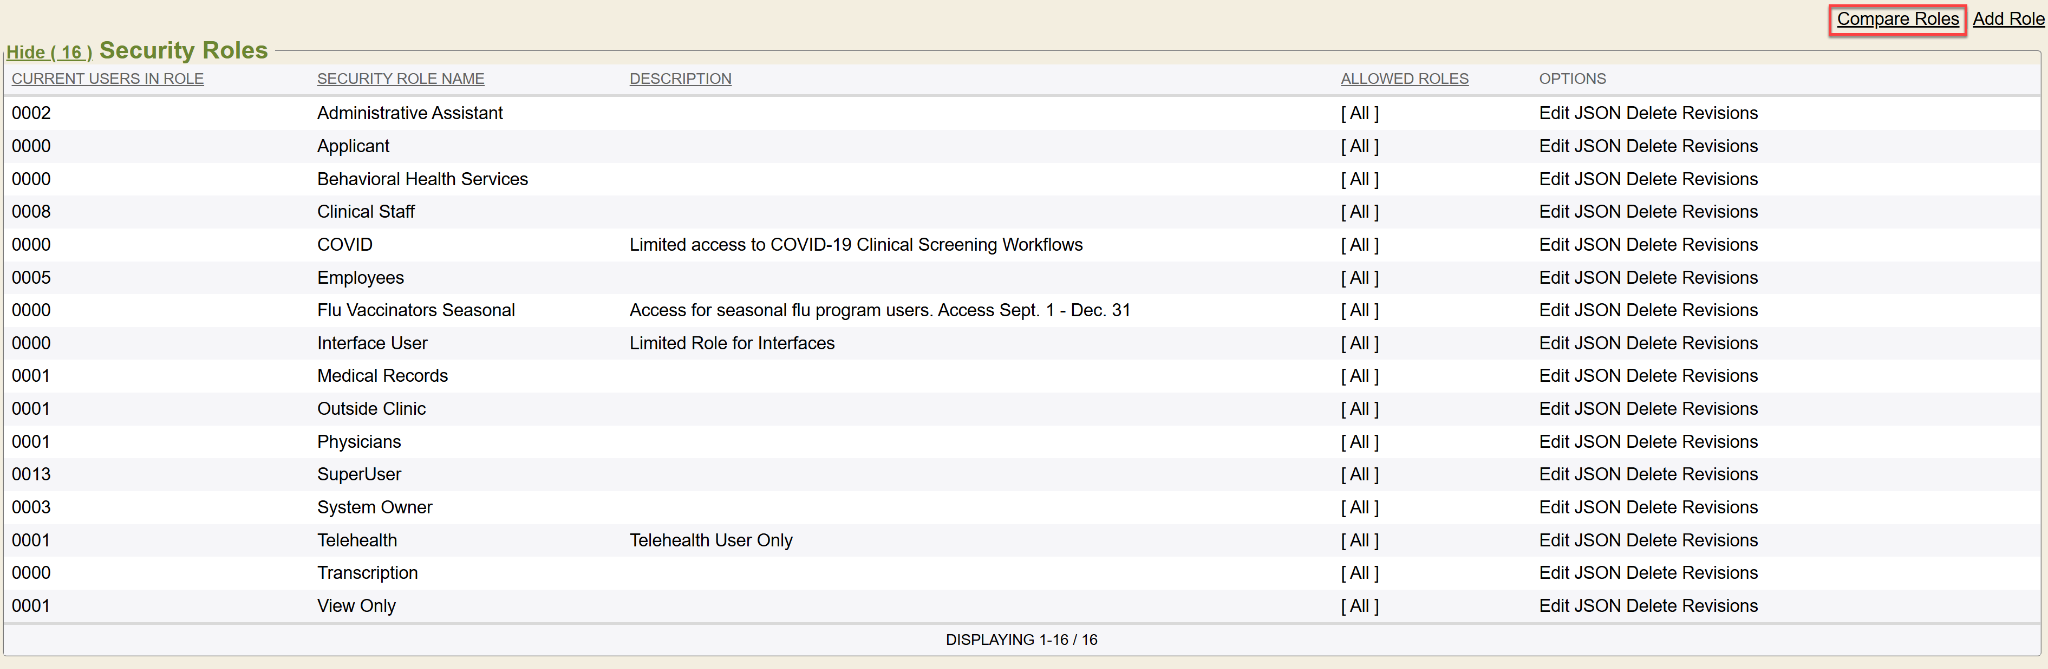The image size is (2048, 669).
Task: Edit the Administrative Assistant role
Action: [1554, 113]
